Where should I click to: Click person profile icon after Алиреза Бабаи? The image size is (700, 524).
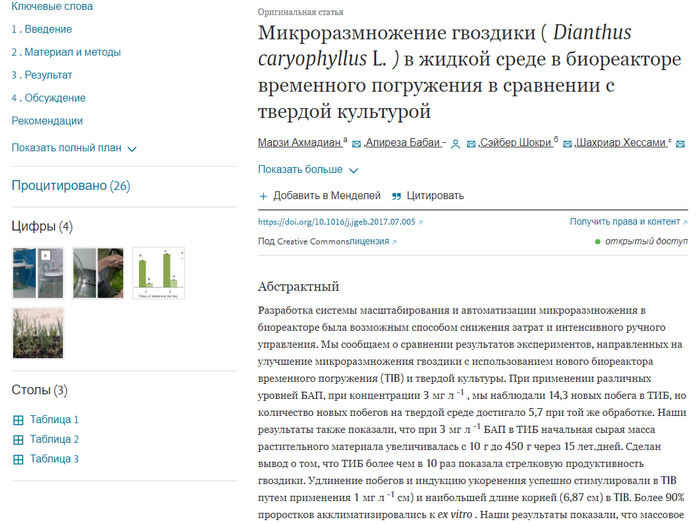[x=455, y=144]
